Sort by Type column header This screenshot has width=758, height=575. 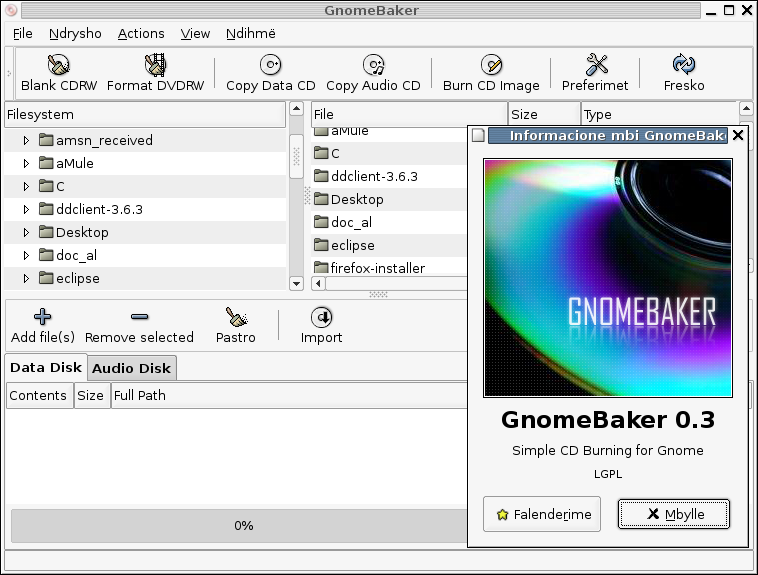click(660, 115)
